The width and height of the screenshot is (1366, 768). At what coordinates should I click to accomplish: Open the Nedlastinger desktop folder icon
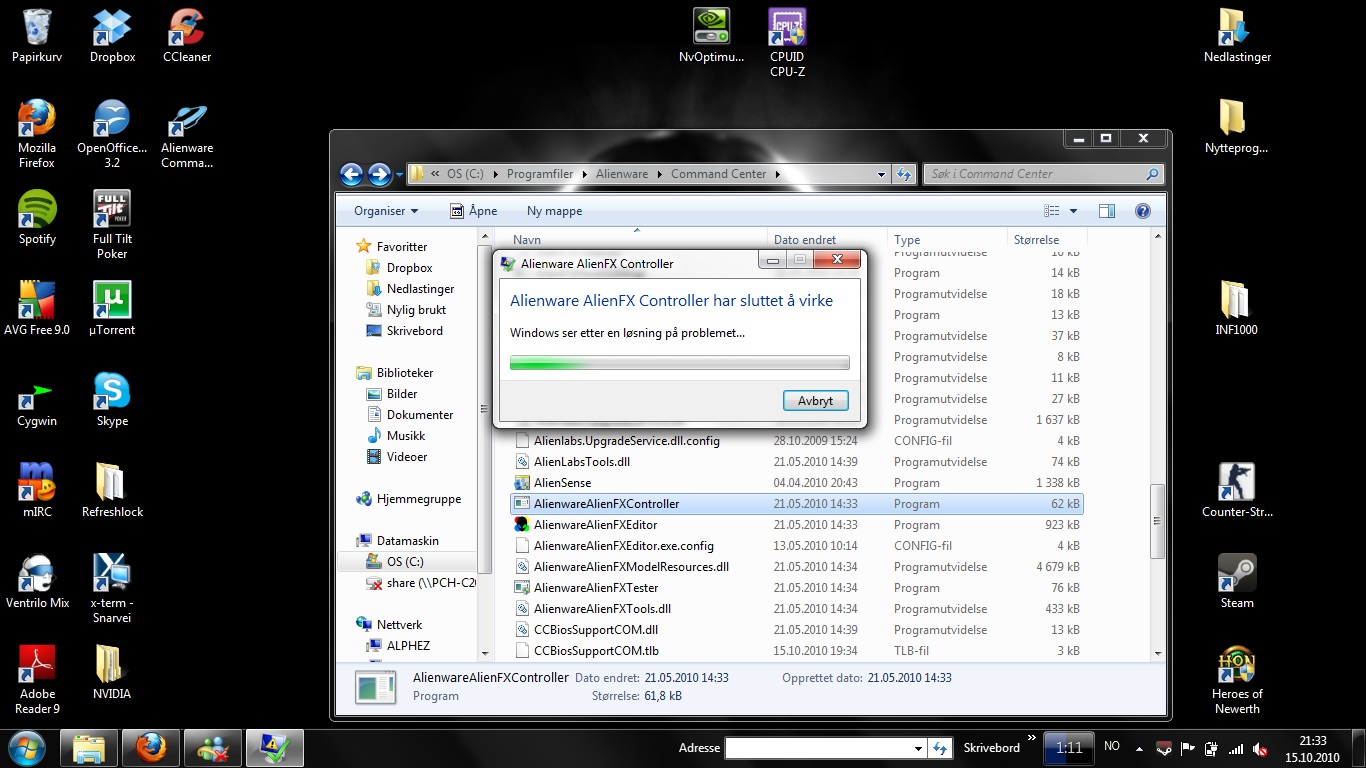click(x=1237, y=36)
